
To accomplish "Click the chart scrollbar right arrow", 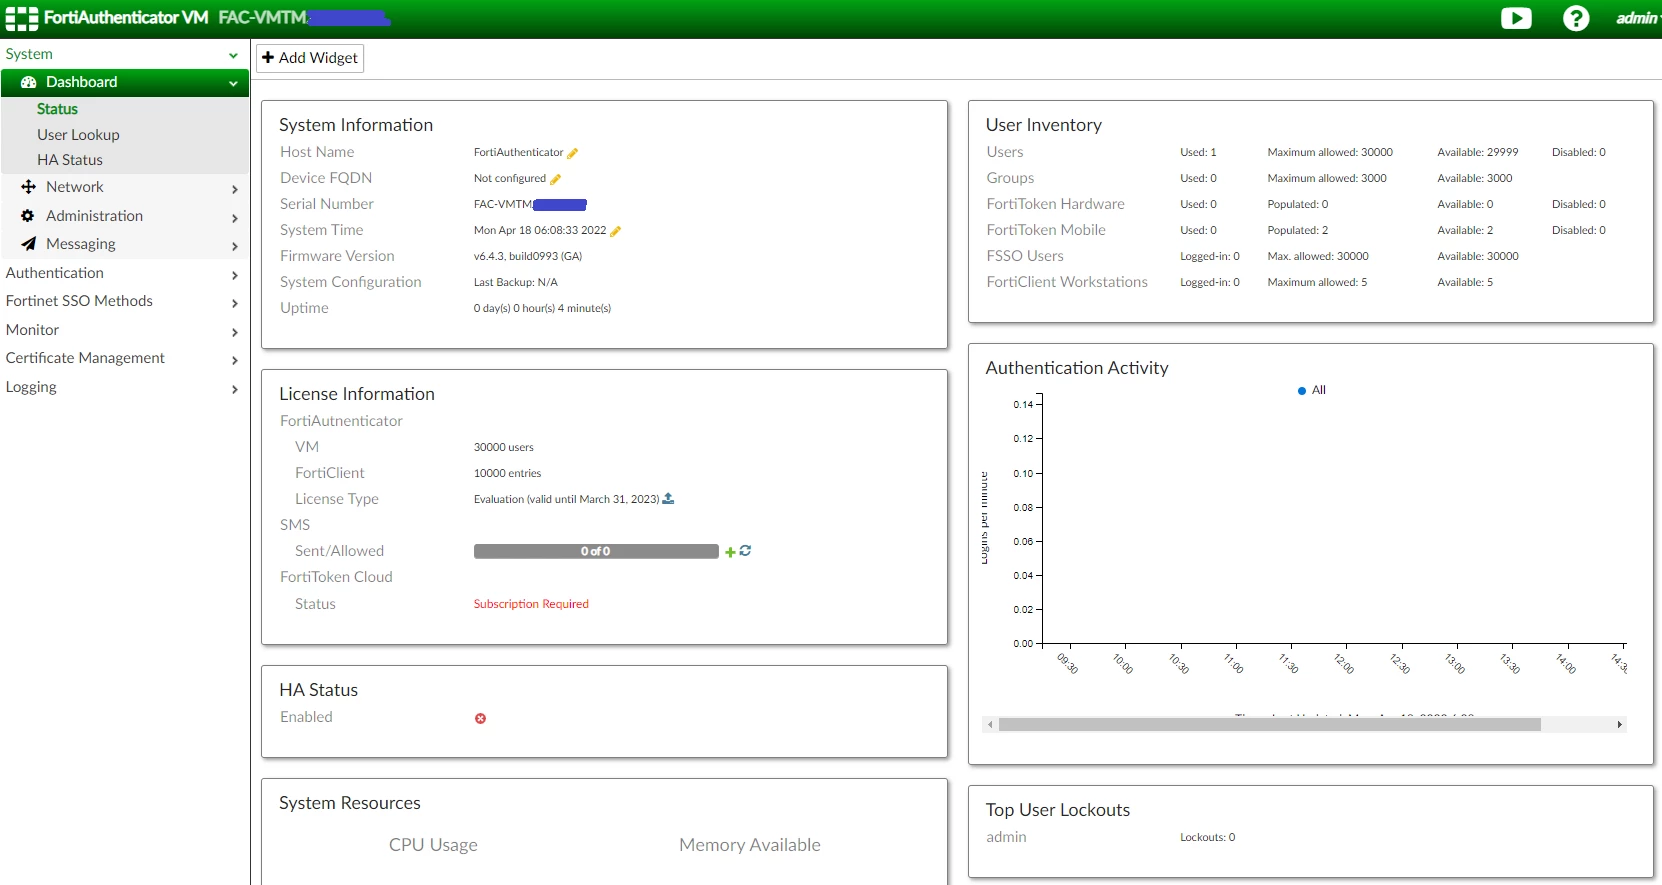I will click(1619, 724).
